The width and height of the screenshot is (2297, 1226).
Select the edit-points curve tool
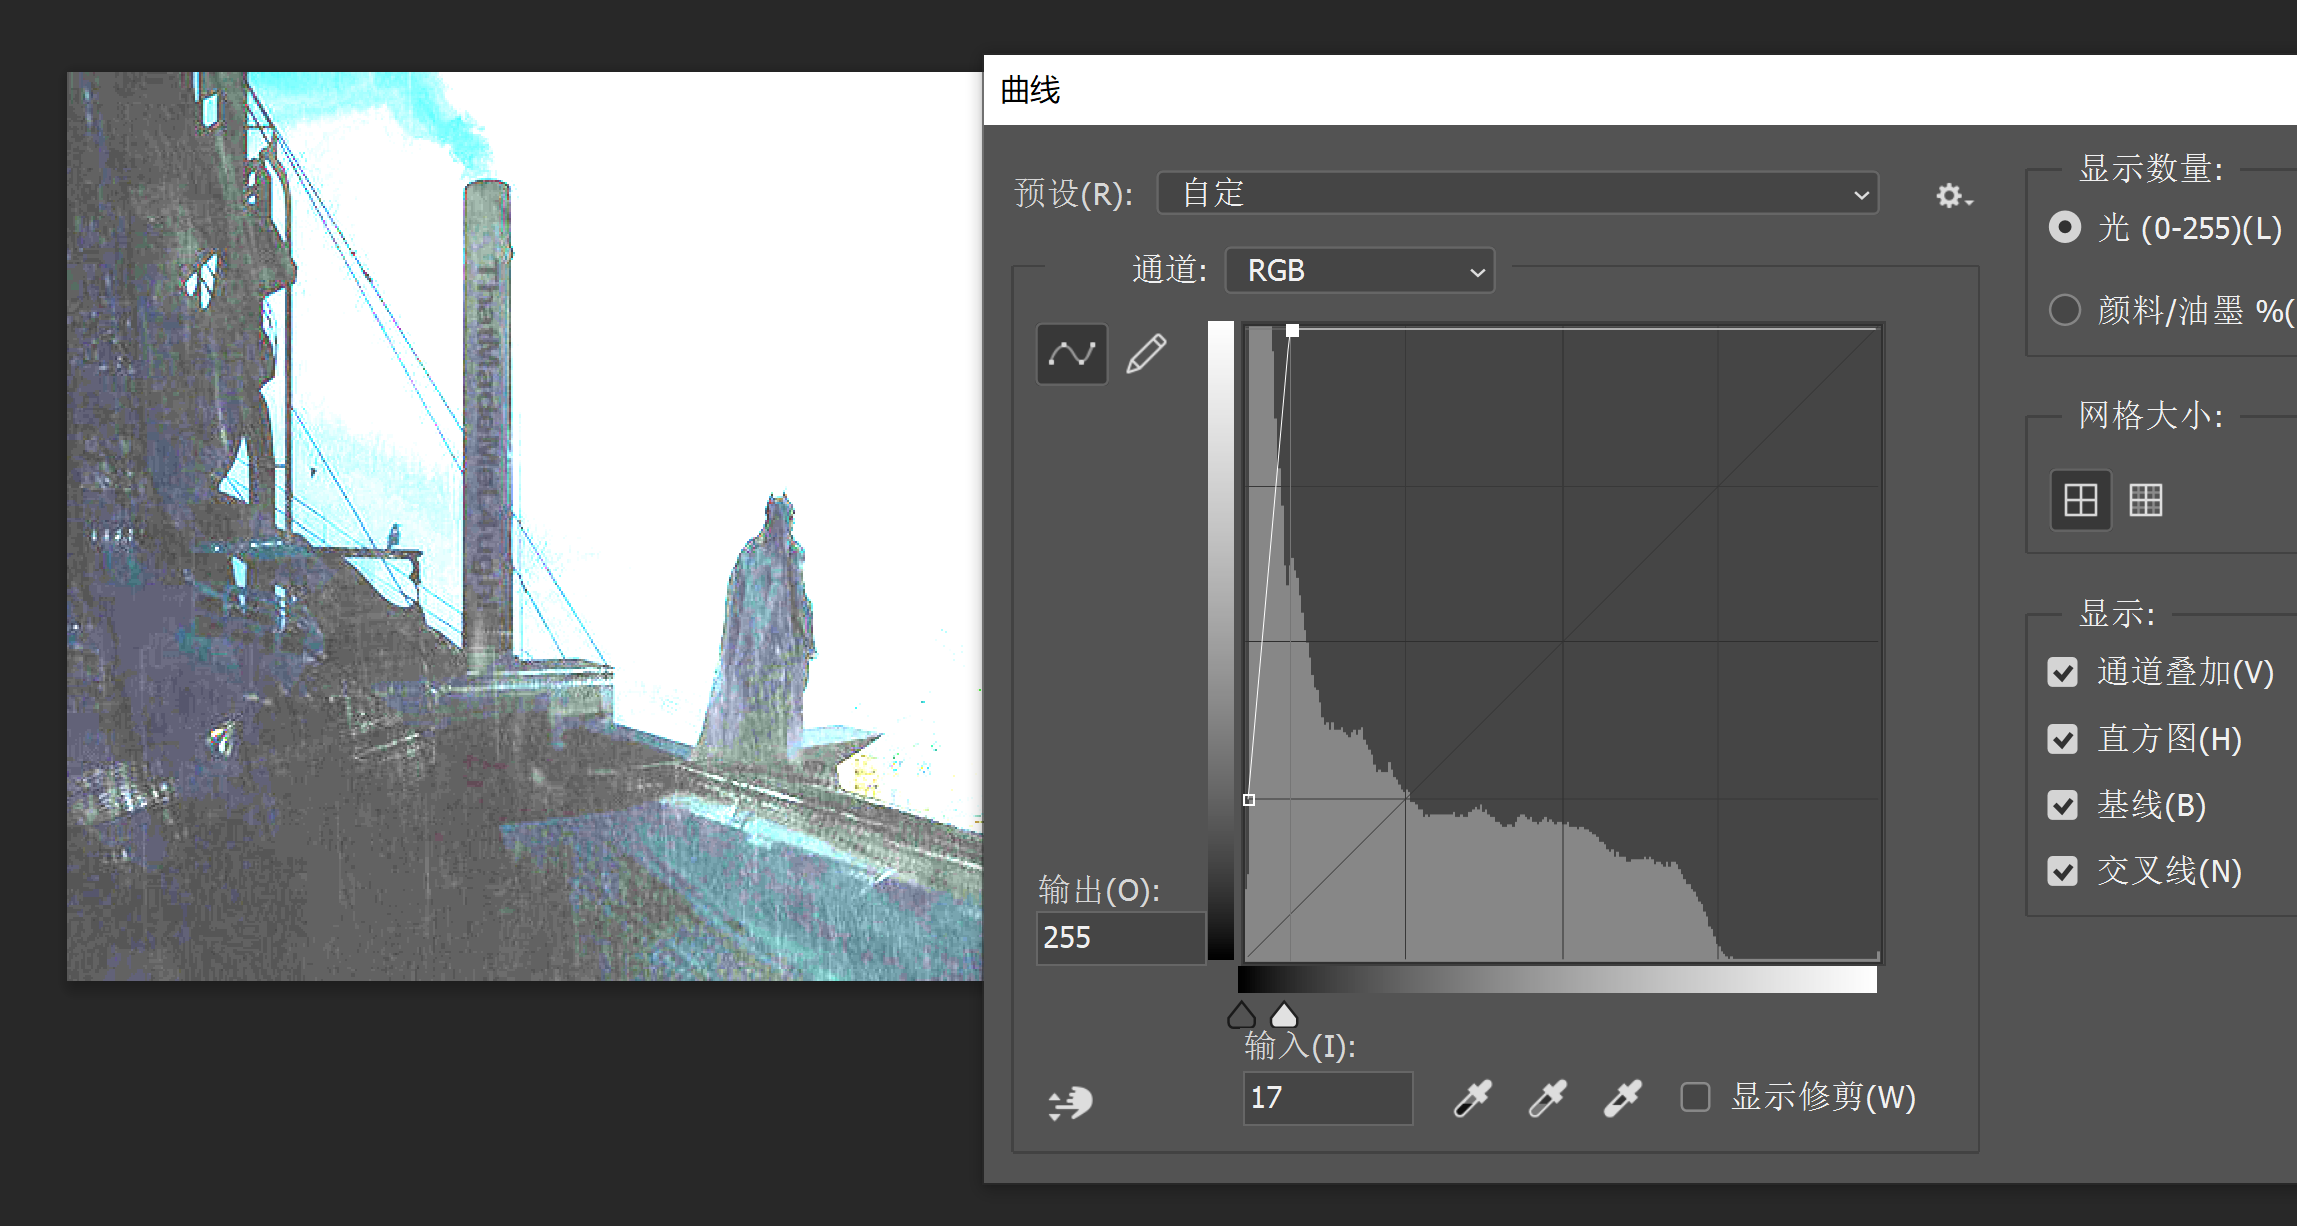(1072, 354)
